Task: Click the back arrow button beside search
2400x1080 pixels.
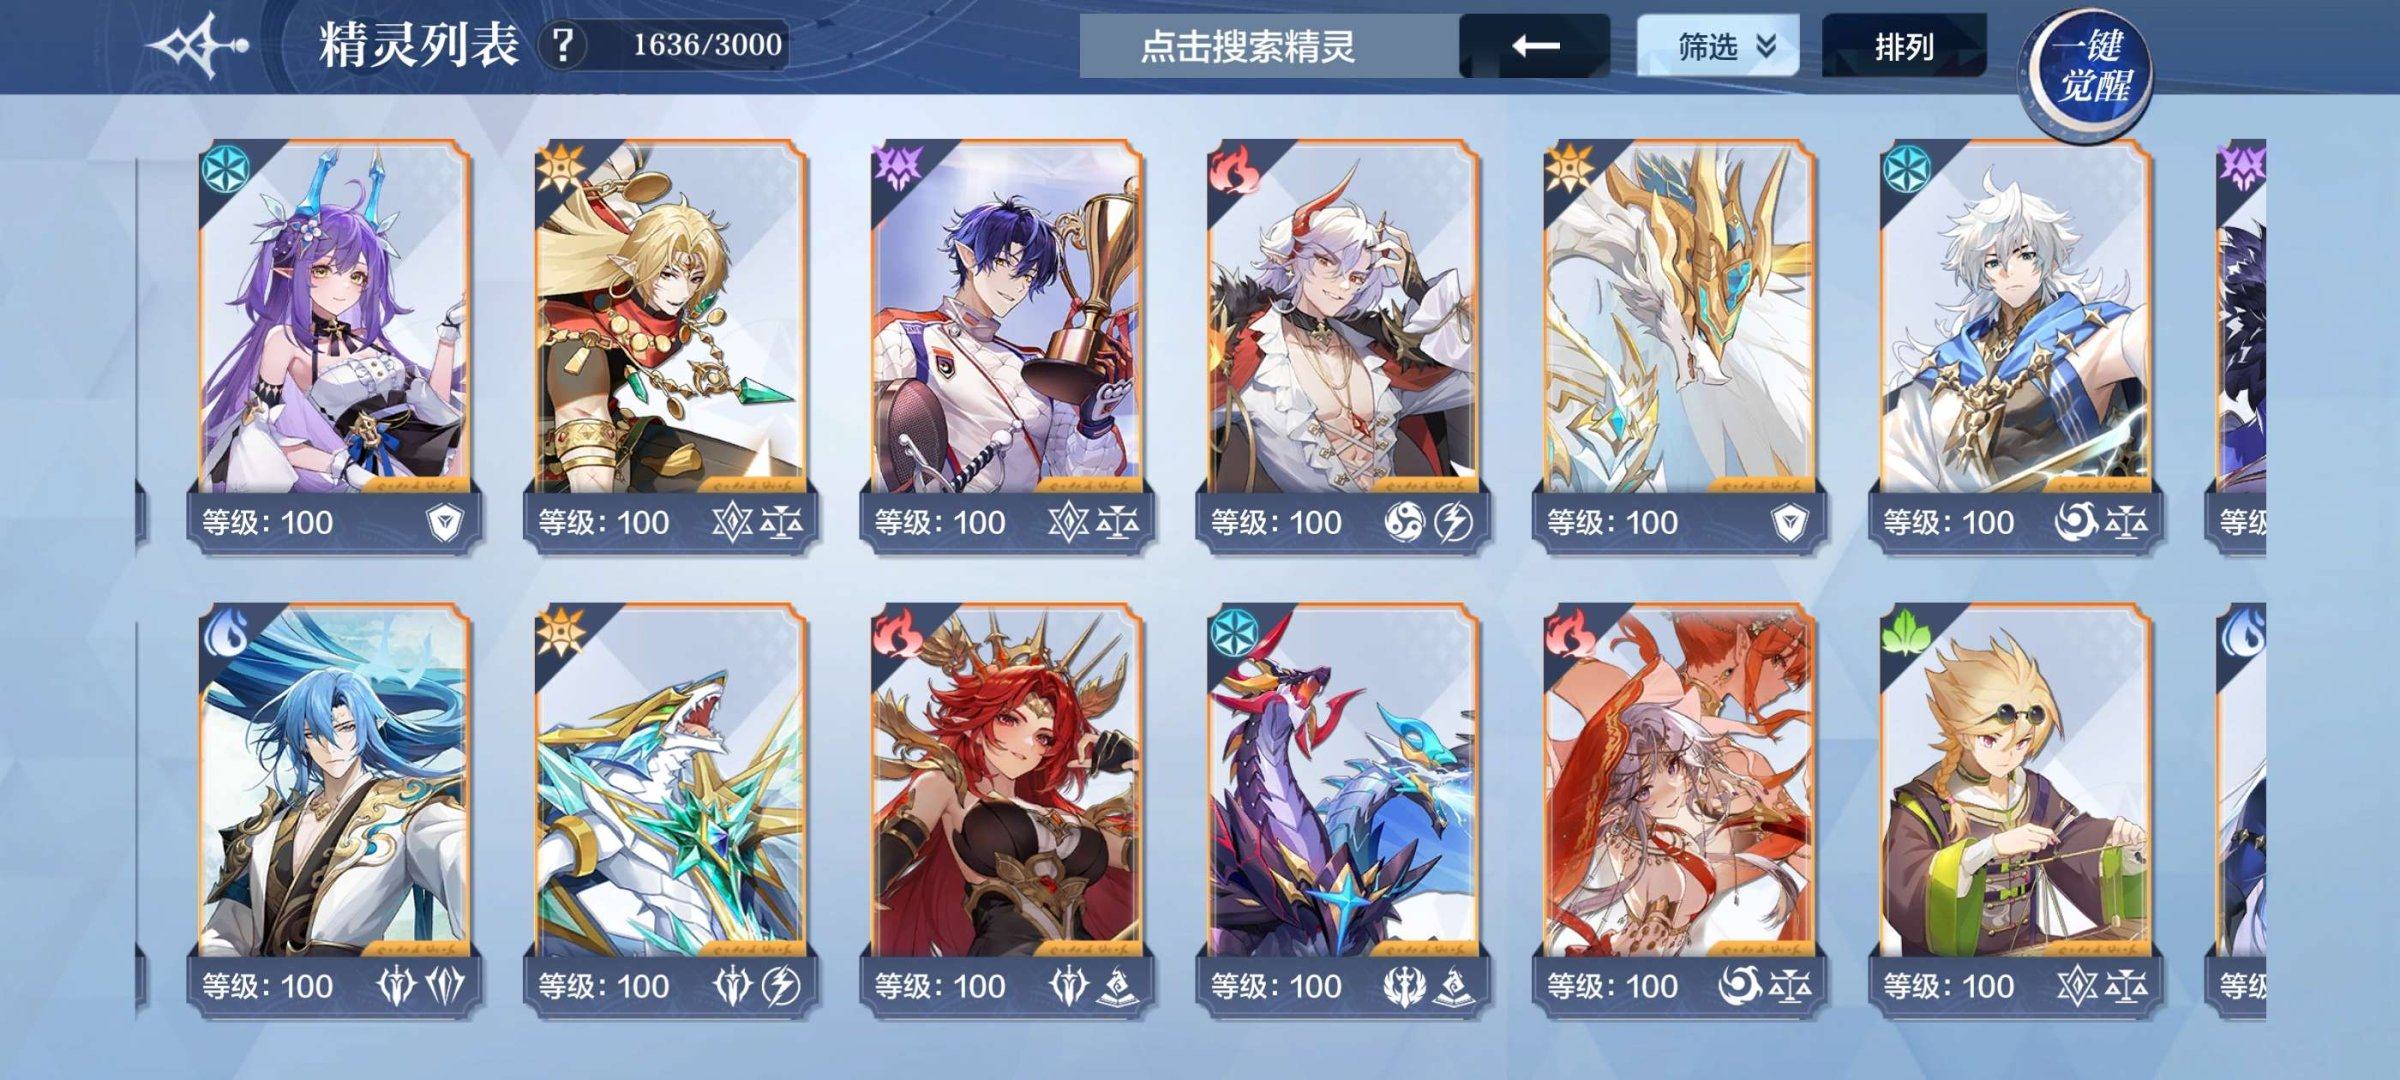Action: coord(1535,46)
